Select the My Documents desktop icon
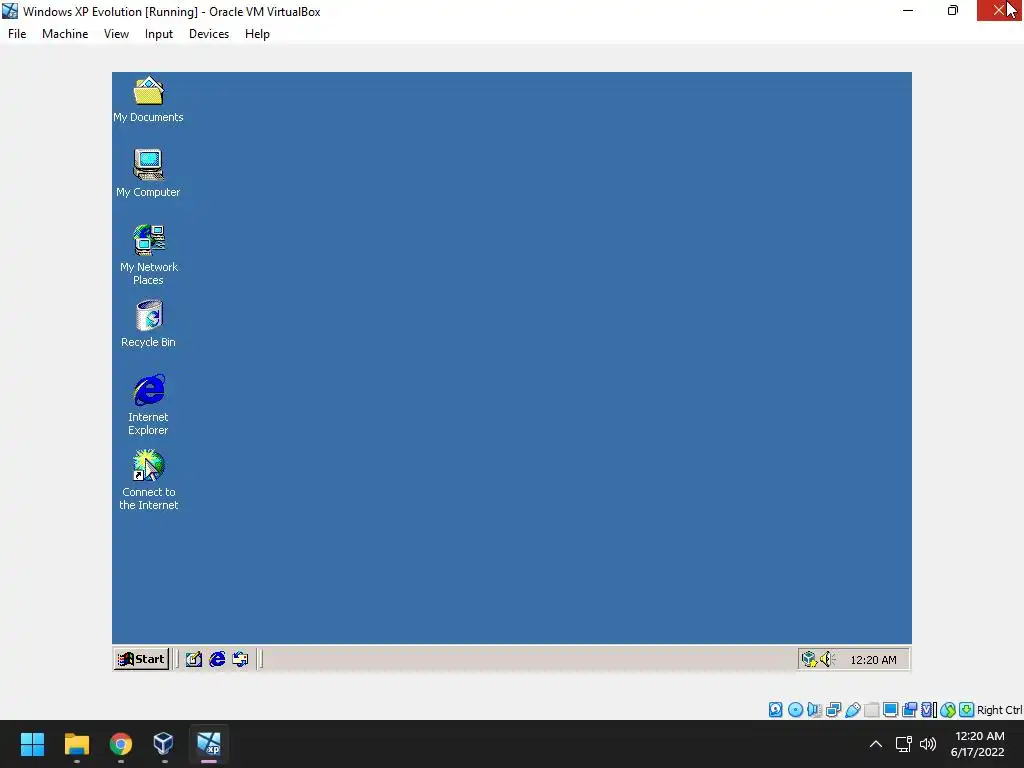This screenshot has width=1024, height=768. [x=148, y=99]
